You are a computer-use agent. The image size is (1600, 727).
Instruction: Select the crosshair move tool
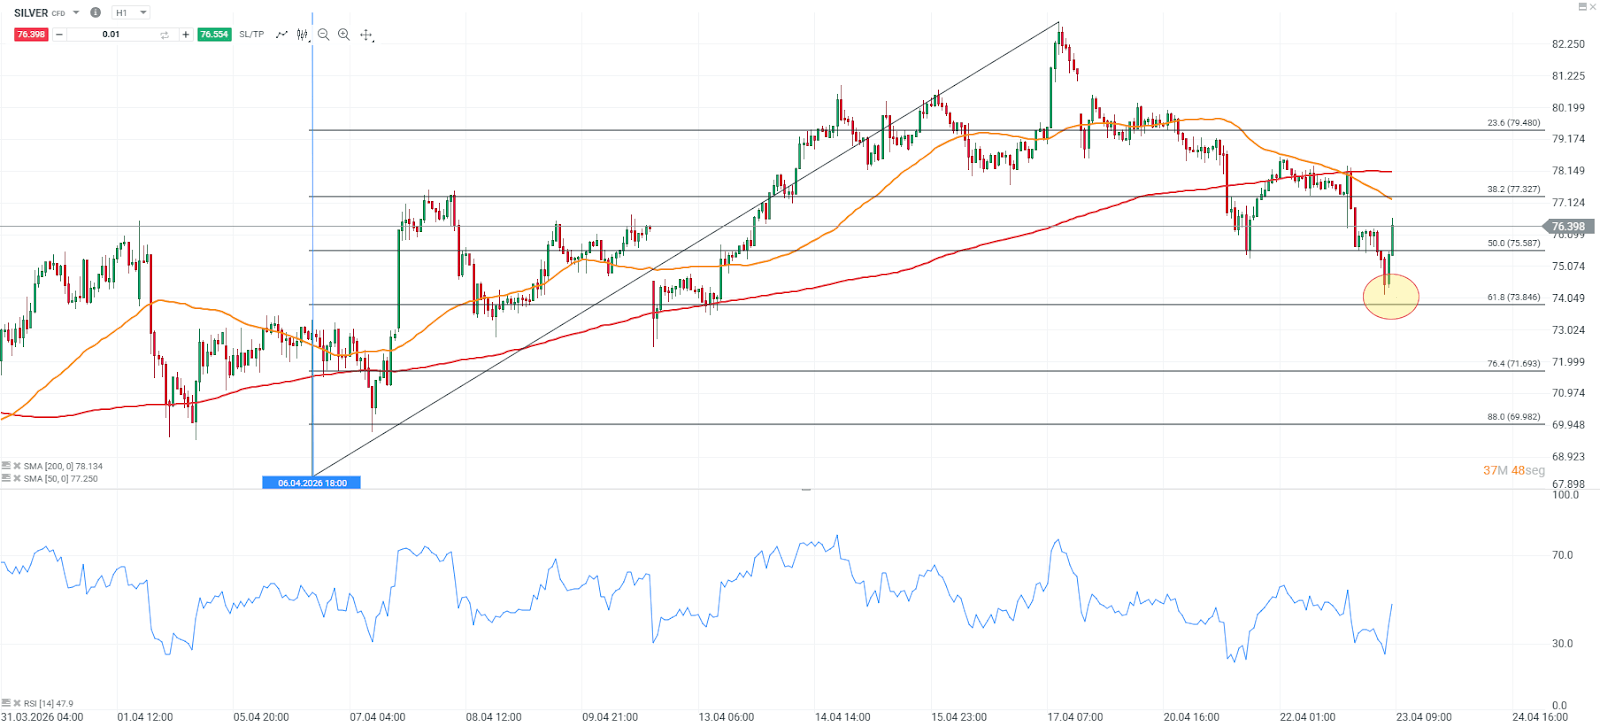point(367,35)
